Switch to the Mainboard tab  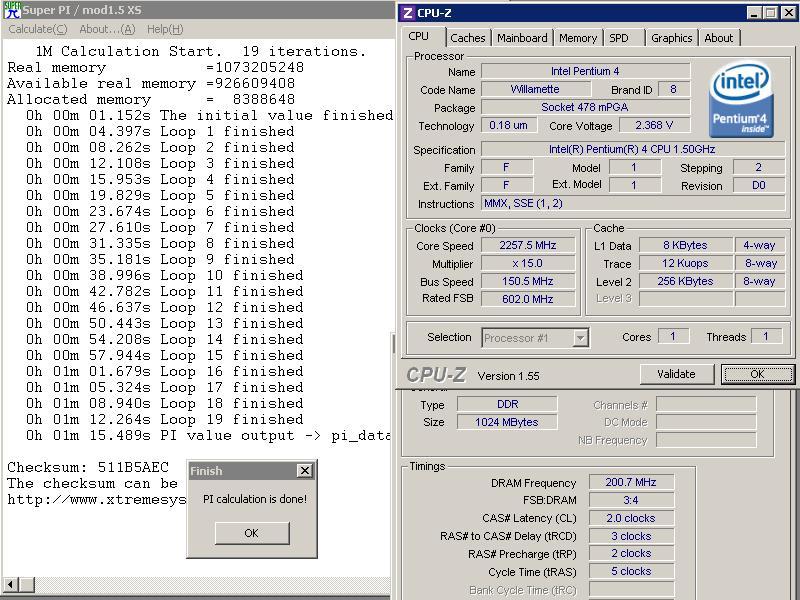[x=522, y=38]
